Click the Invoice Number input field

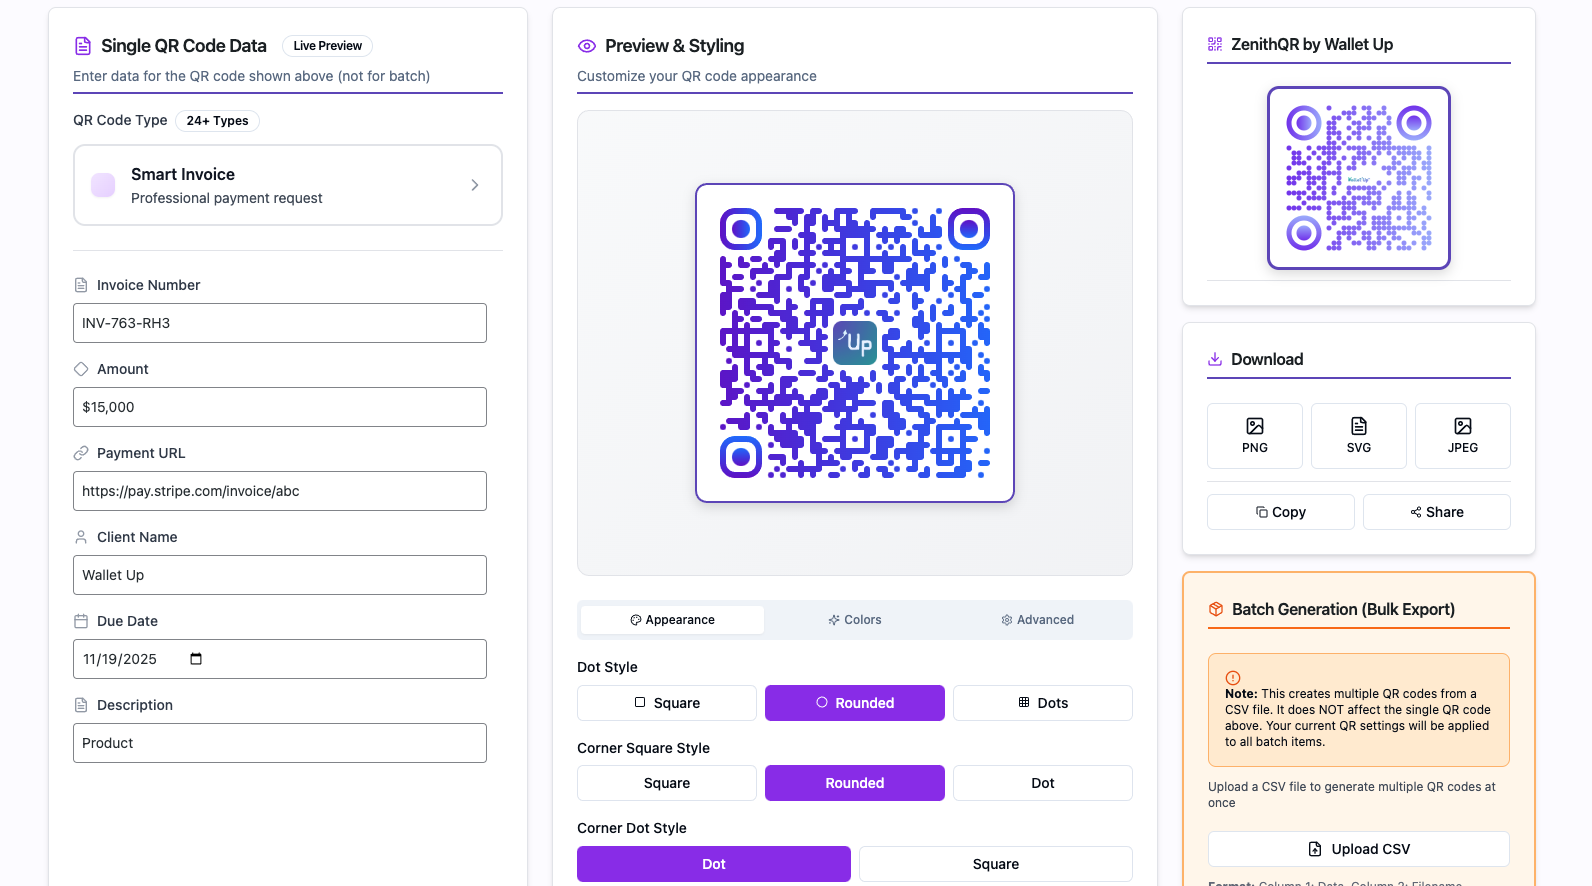[280, 323]
